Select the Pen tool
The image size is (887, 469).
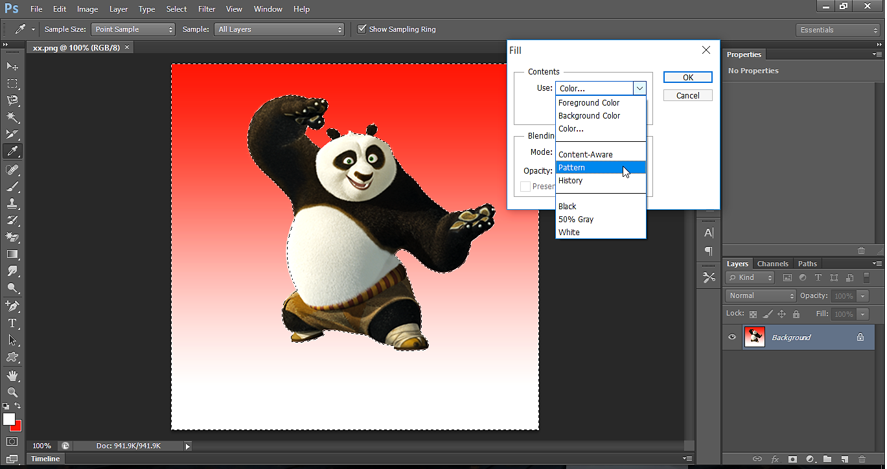tap(12, 306)
